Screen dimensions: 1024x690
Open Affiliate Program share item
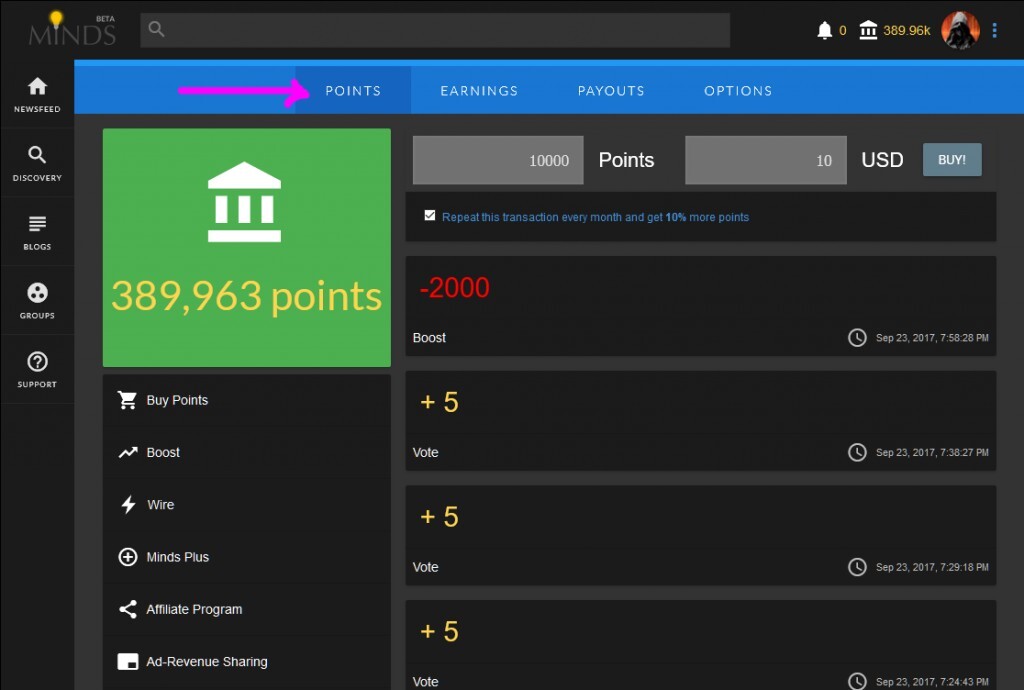point(194,609)
